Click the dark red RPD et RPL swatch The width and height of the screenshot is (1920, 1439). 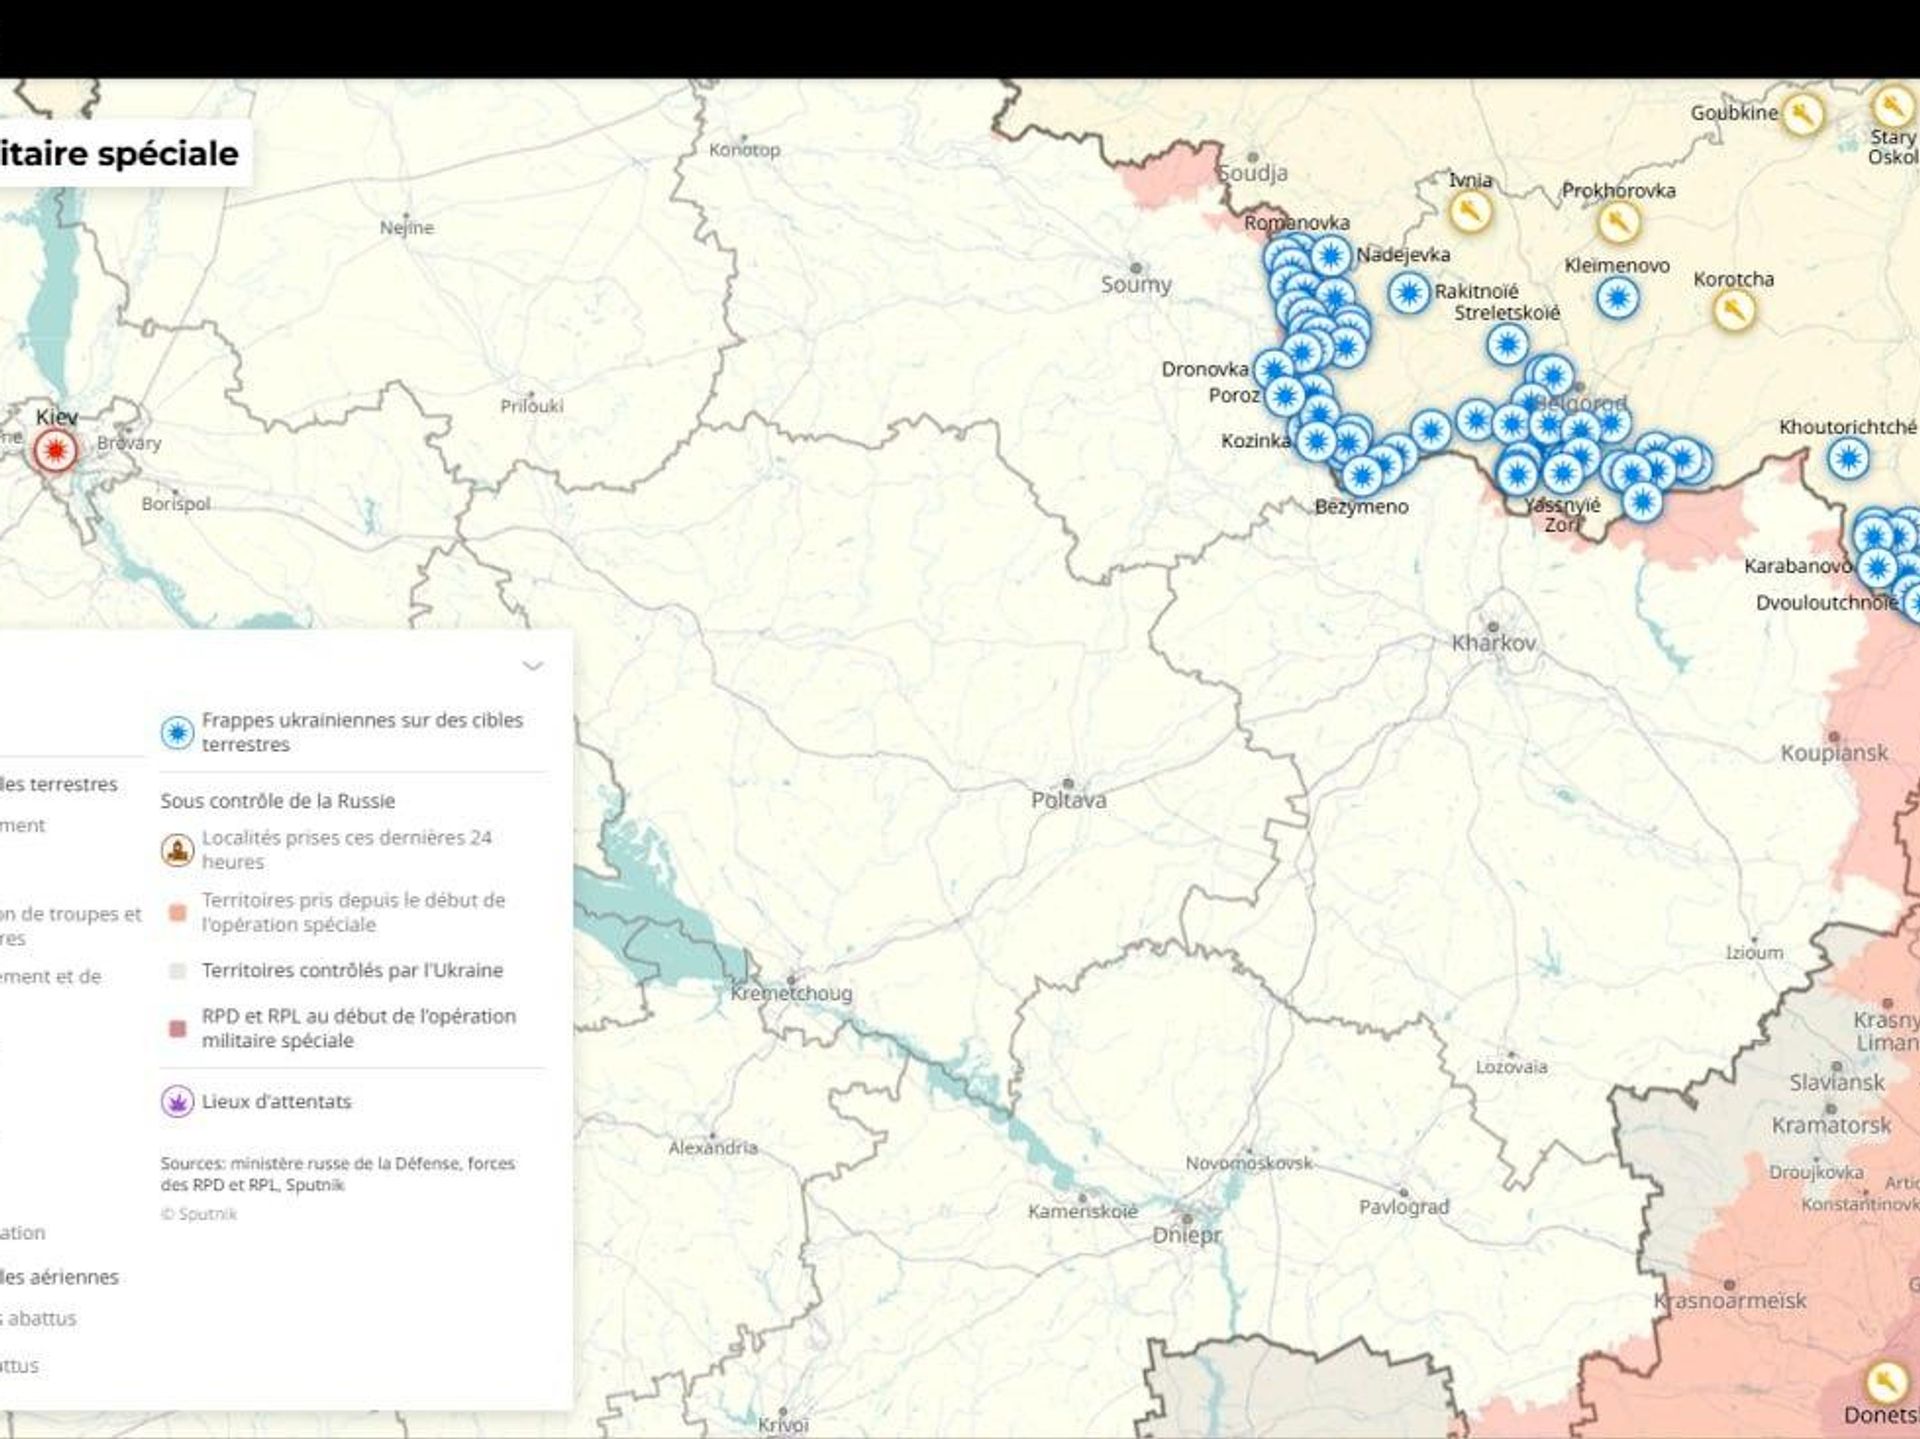[x=177, y=1029]
